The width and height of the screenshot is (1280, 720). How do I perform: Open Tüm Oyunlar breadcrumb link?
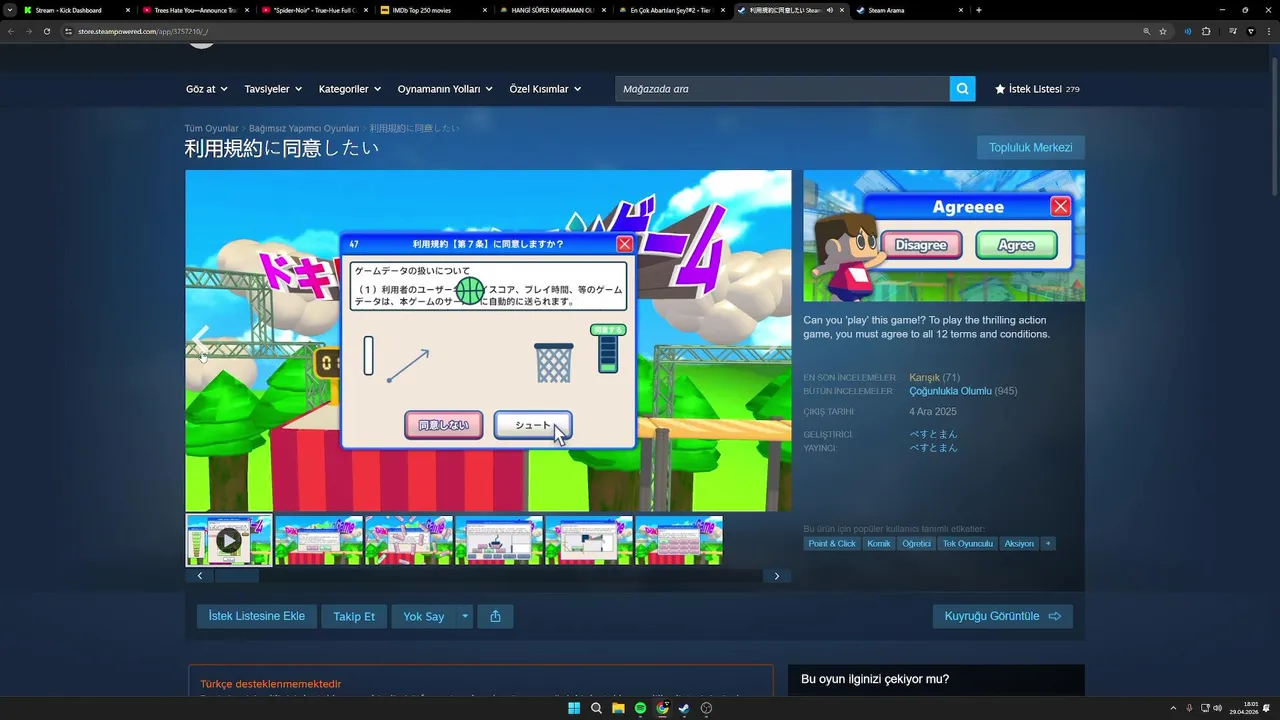(x=211, y=128)
